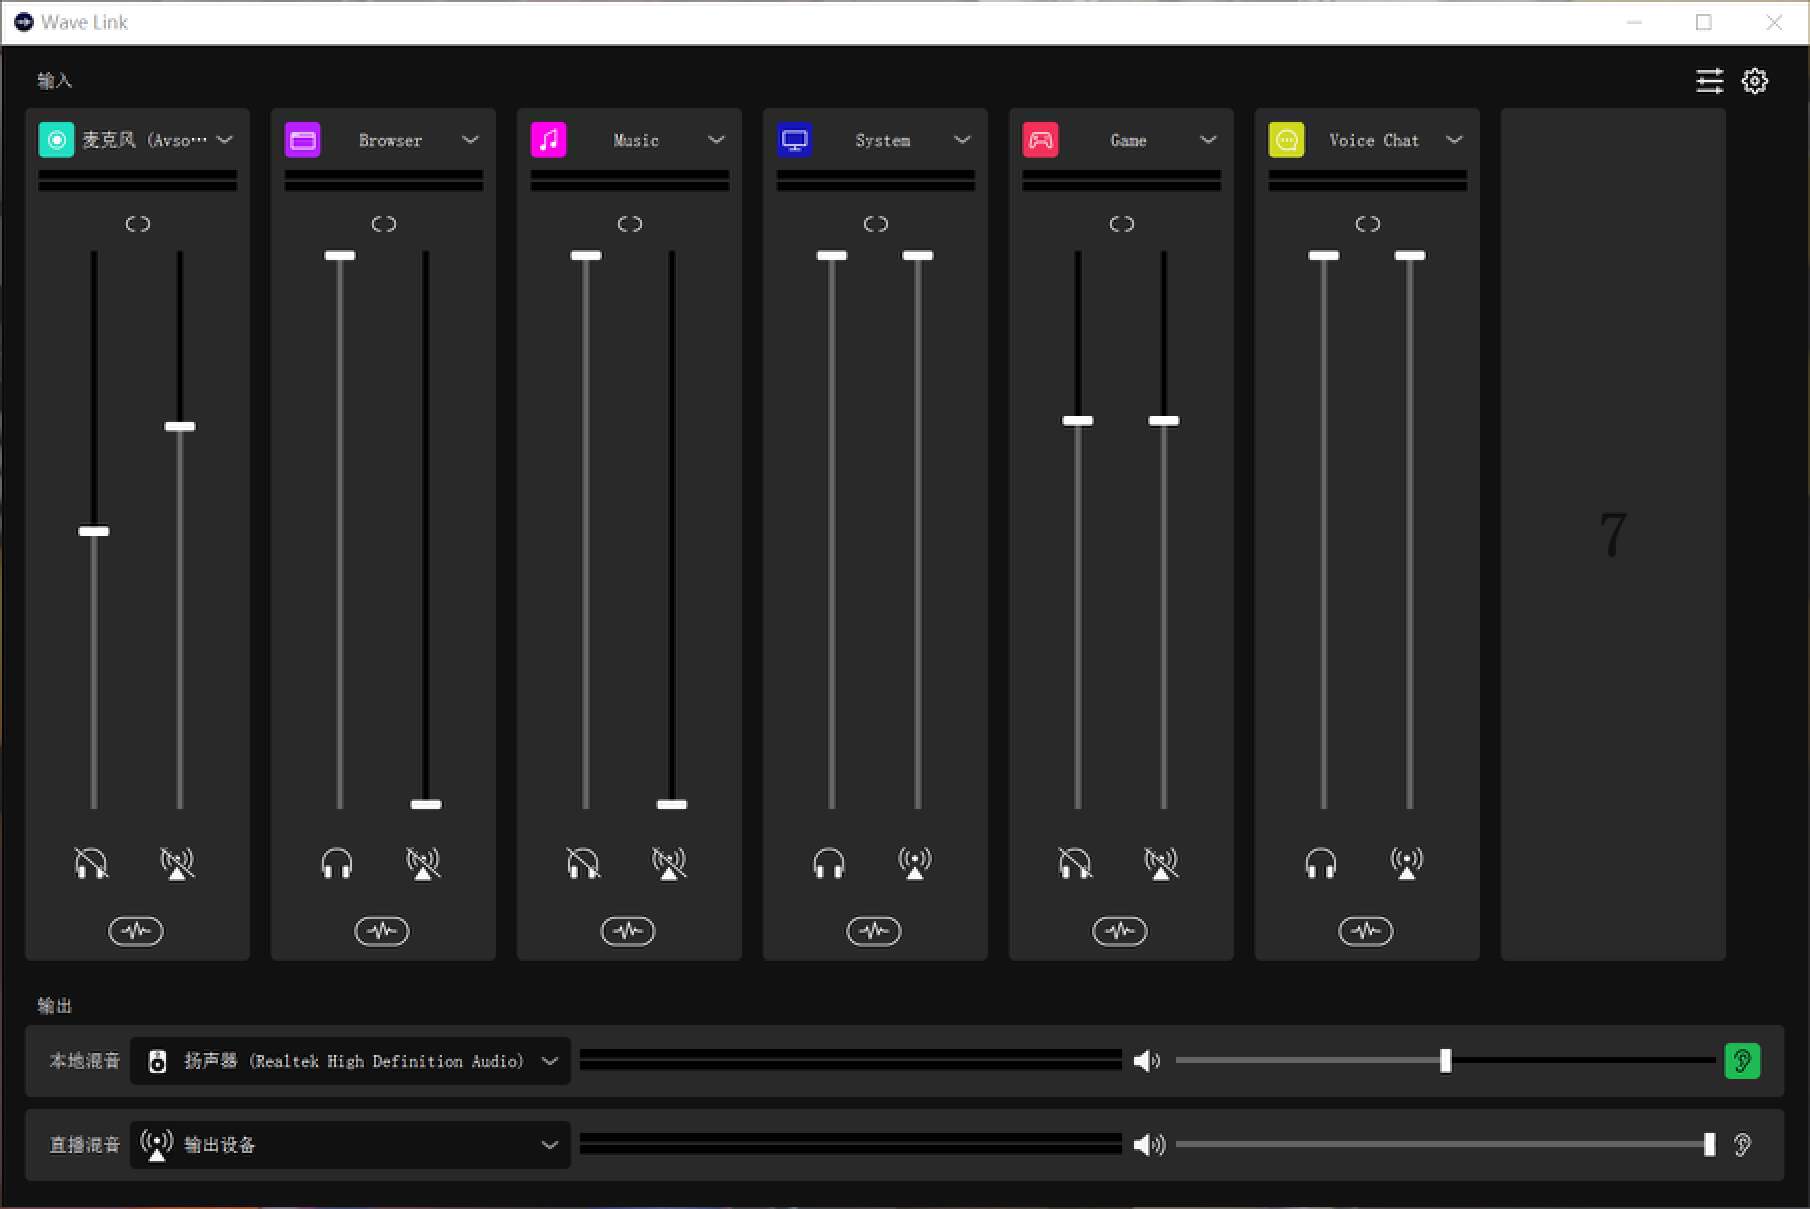Click the purple Browser channel icon
The width and height of the screenshot is (1810, 1209).
point(302,140)
